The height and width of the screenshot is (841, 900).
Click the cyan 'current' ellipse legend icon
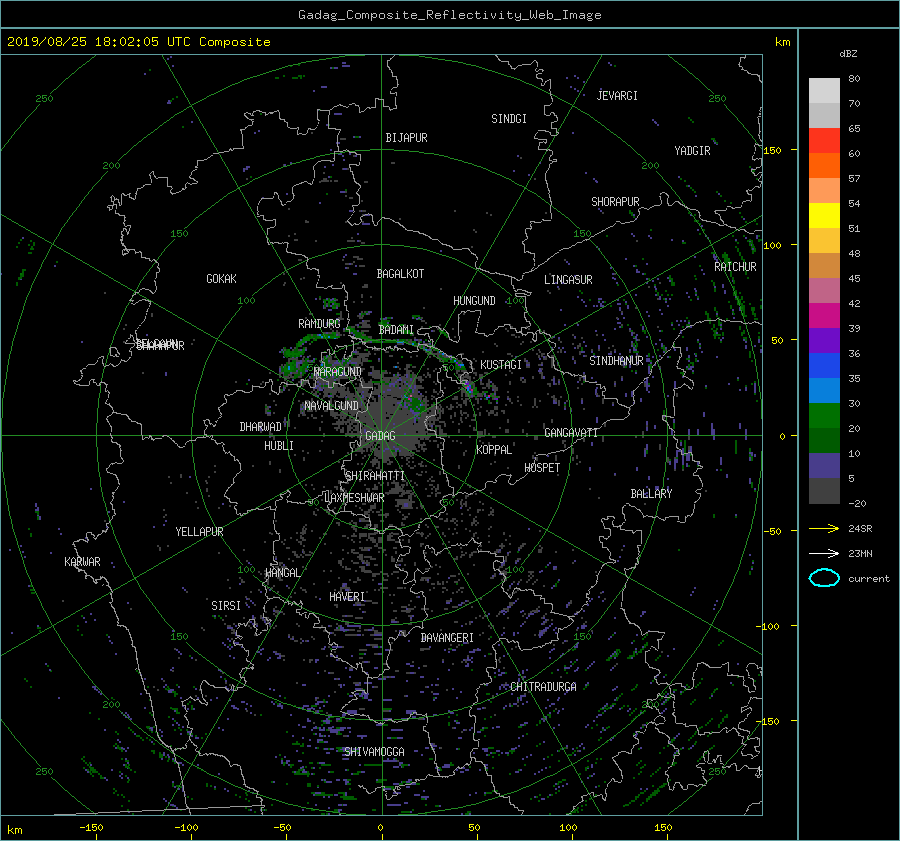coord(824,578)
